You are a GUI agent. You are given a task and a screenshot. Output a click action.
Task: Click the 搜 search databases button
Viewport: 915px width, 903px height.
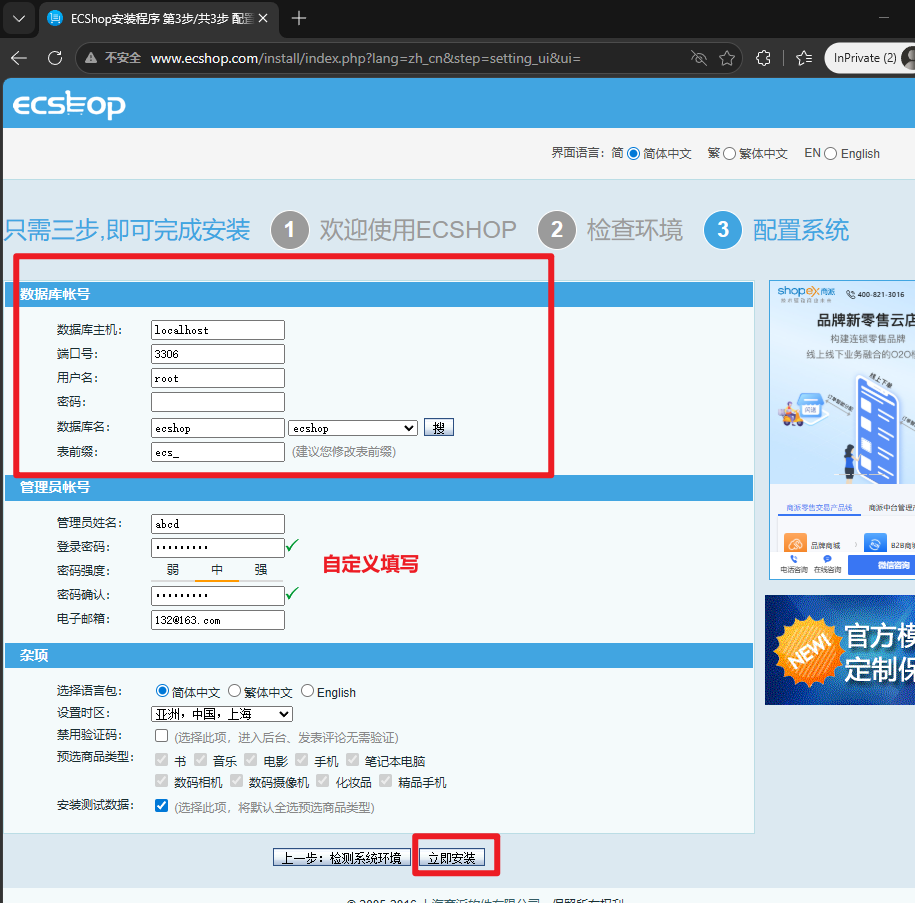click(439, 427)
